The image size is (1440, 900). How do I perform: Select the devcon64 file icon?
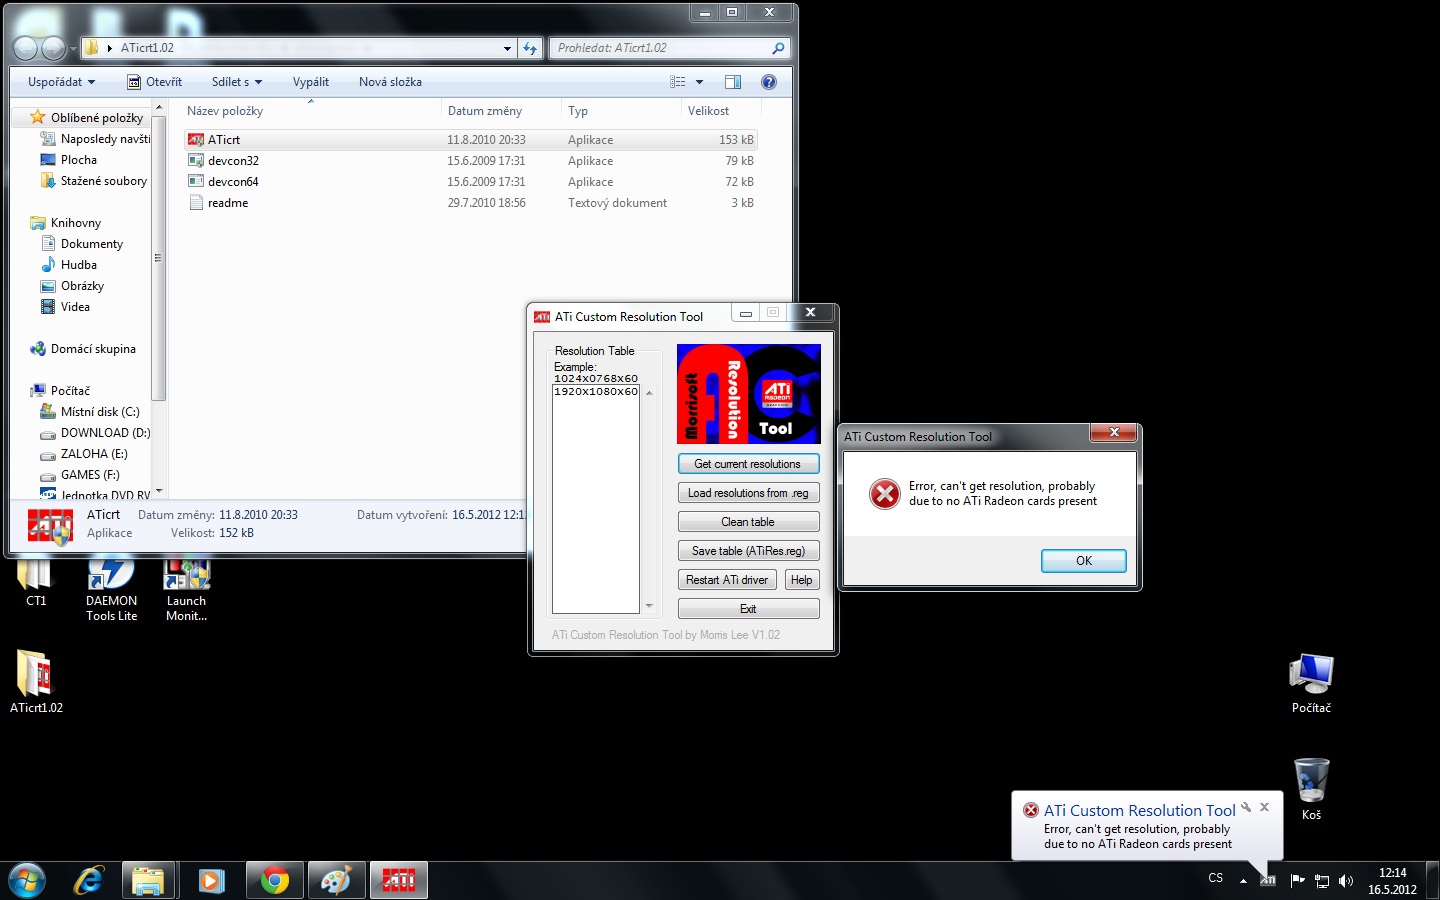click(196, 182)
